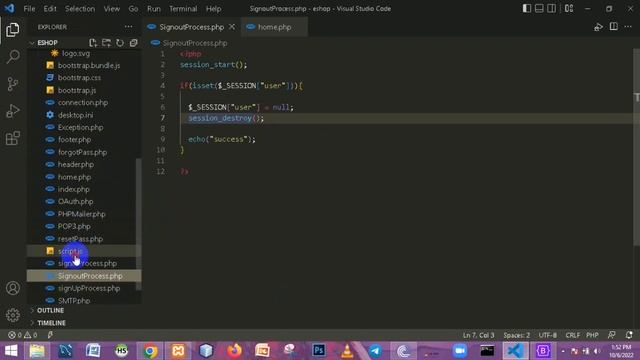Viewport: 640px width, 360px height.
Task: Expand the TIMELINE section
Action: [x=85, y=323]
